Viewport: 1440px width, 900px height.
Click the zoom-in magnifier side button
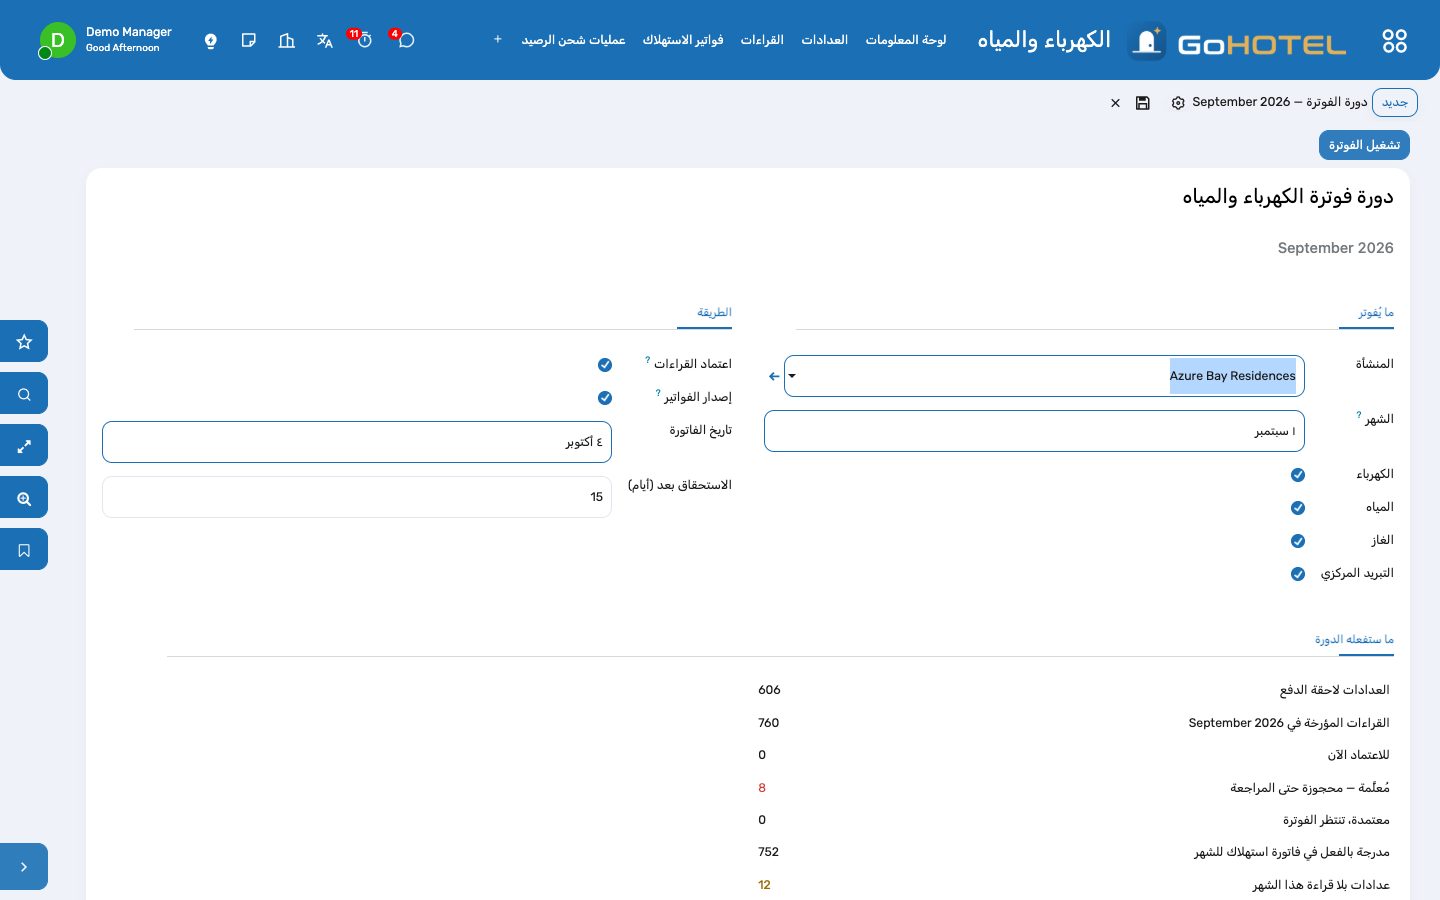pos(24,498)
